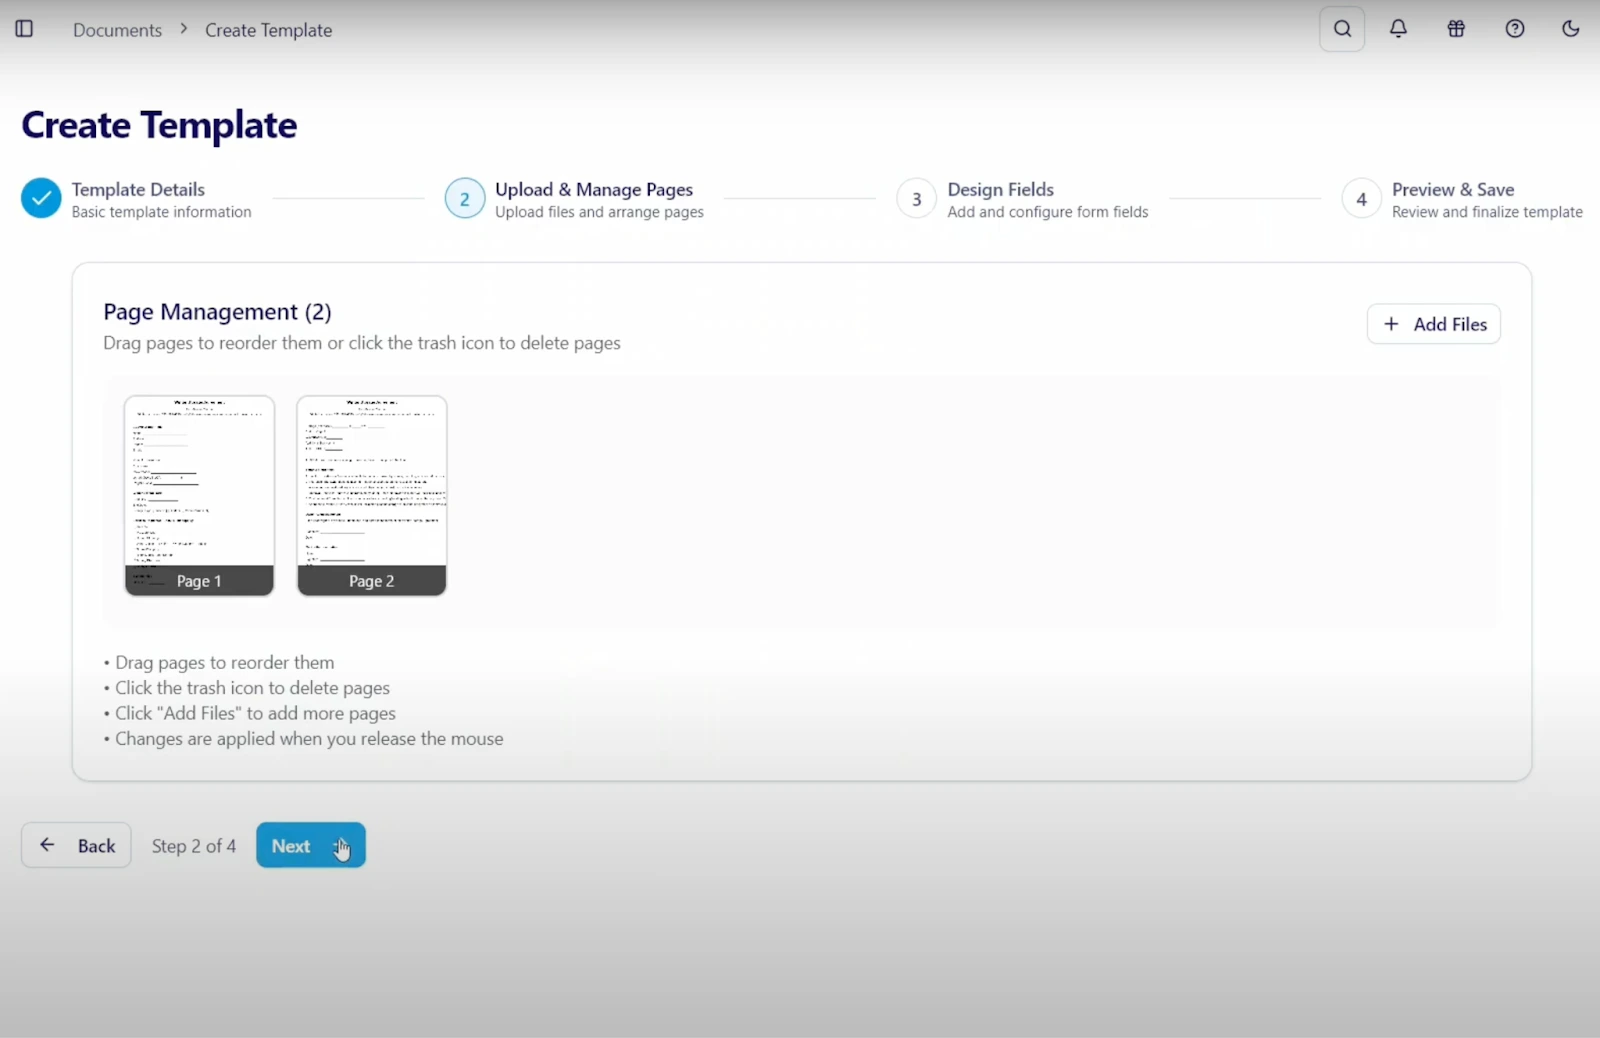The width and height of the screenshot is (1600, 1038).
Task: Open search with the magnifier icon
Action: [1342, 29]
